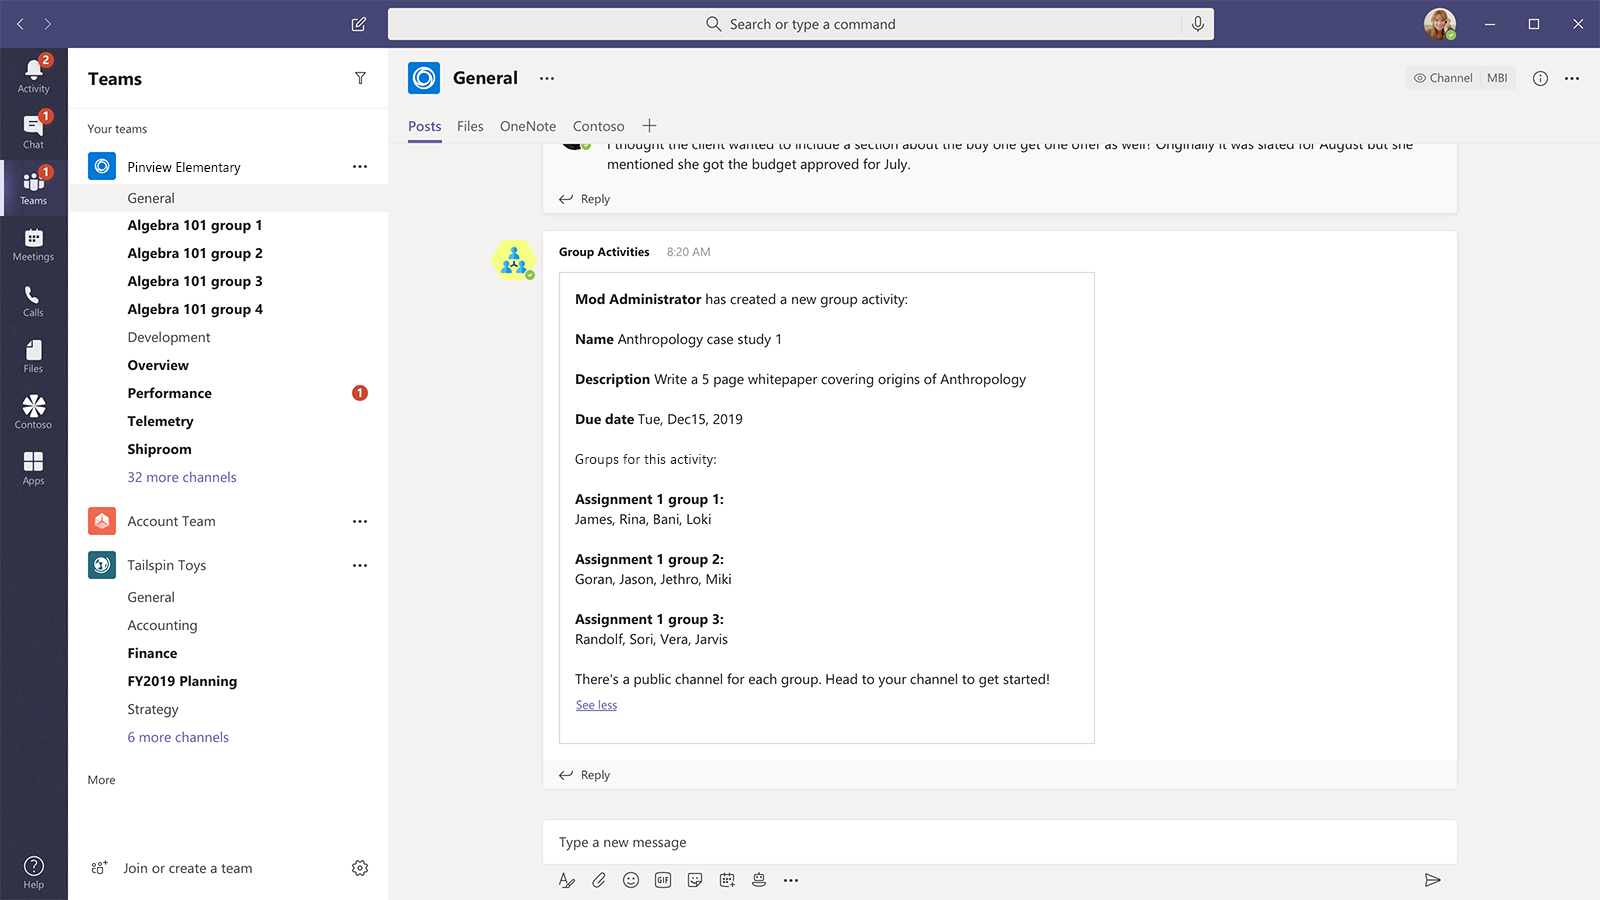Open more options for Pinview Elementary
Viewport: 1600px width, 900px height.
[x=360, y=167]
